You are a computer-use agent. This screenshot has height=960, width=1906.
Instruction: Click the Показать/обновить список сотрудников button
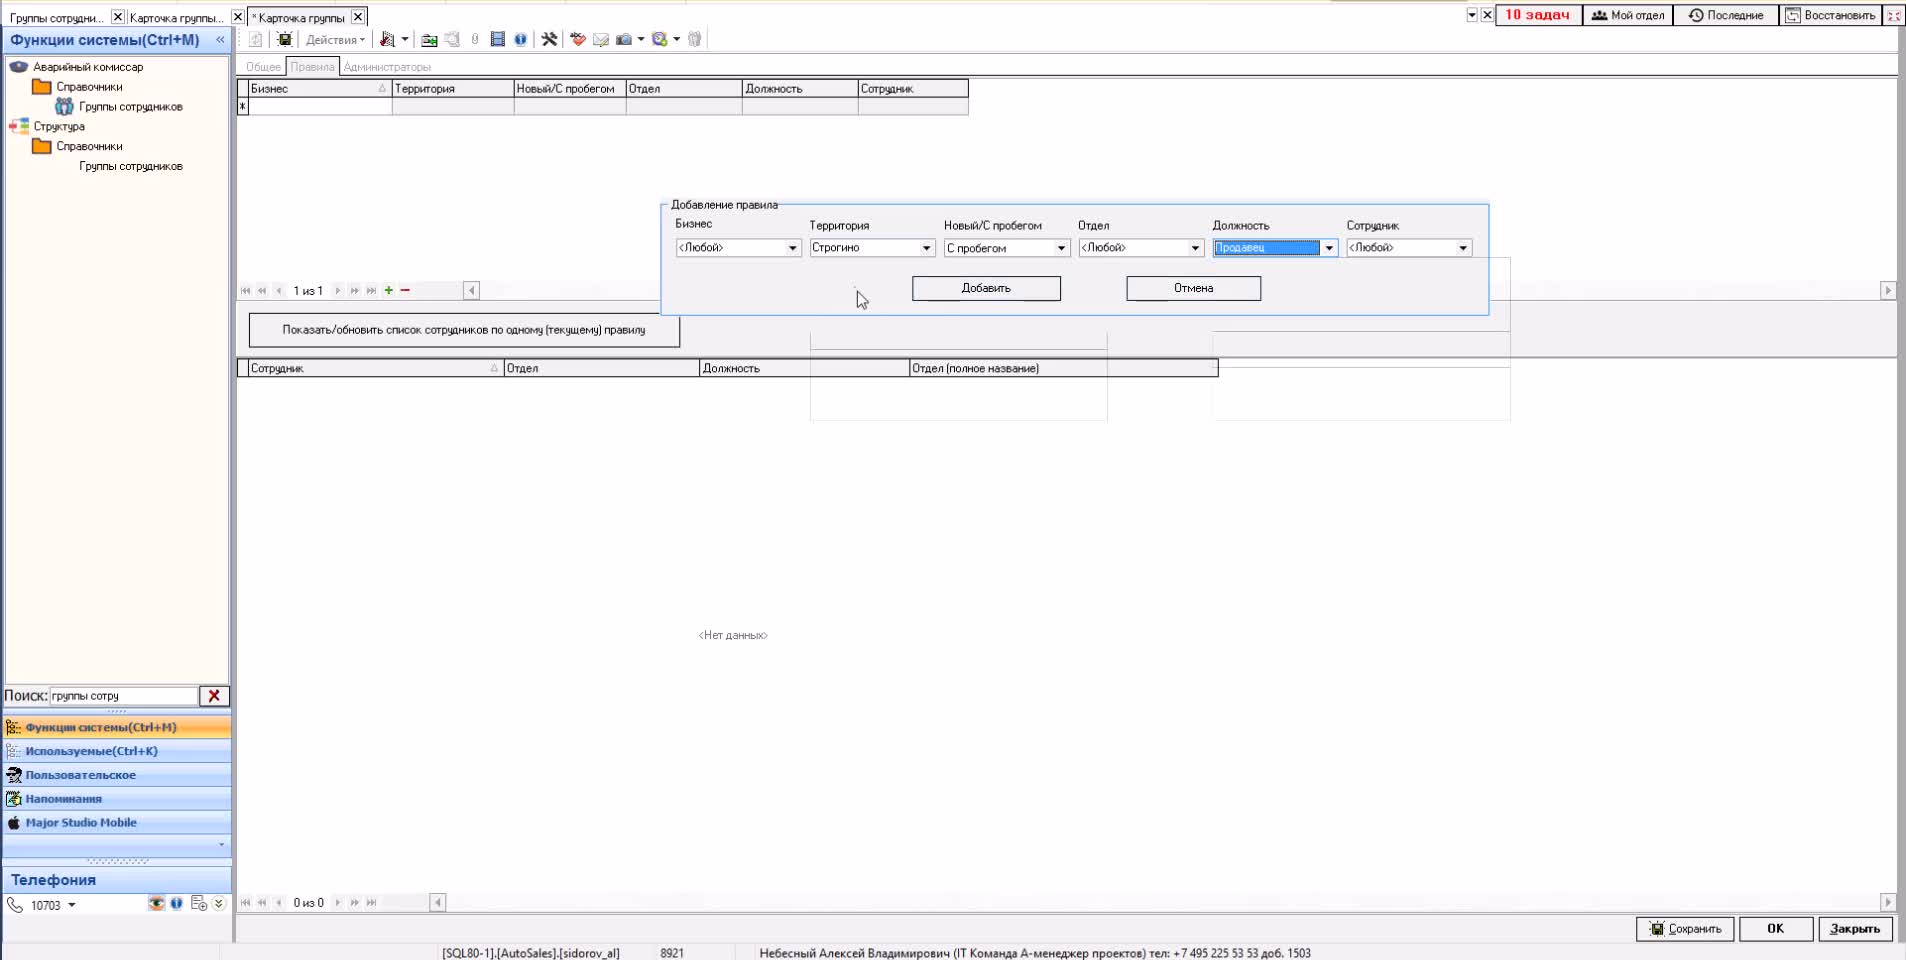coord(464,330)
